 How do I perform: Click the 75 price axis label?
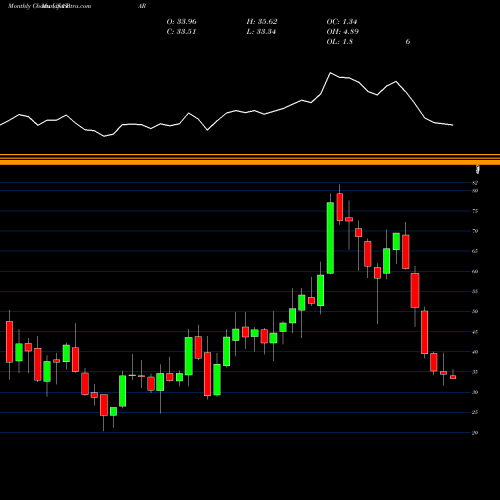pos(475,211)
